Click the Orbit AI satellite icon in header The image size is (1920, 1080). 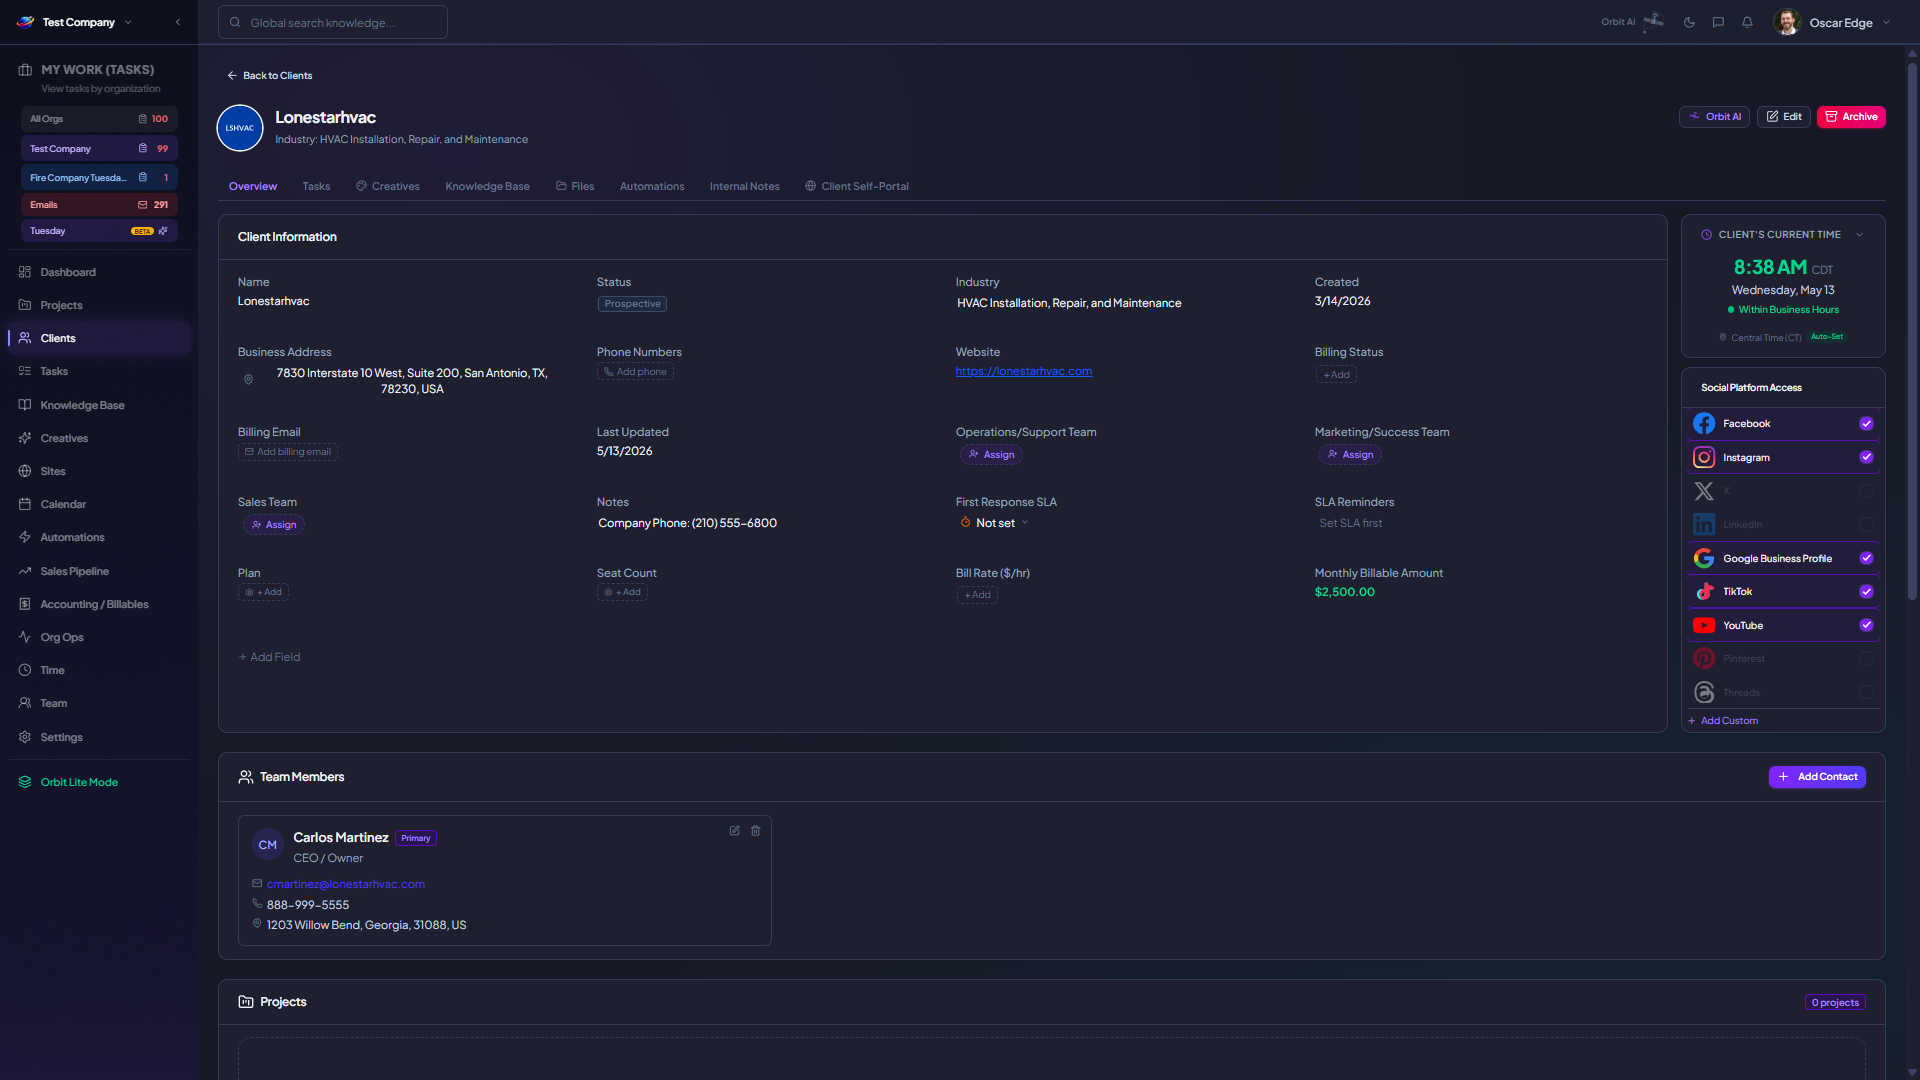coord(1654,21)
